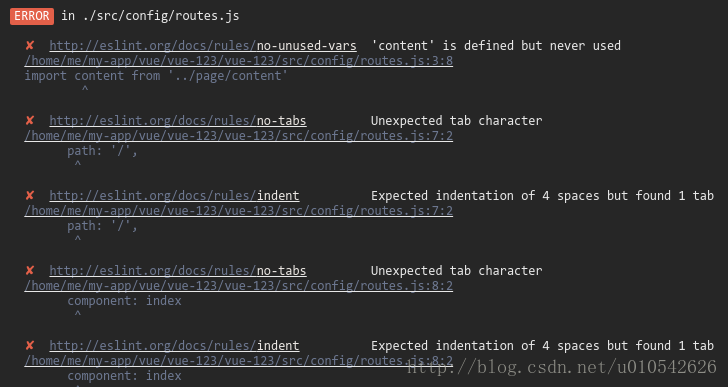Open the first no-tabs rule link

pos(178,121)
